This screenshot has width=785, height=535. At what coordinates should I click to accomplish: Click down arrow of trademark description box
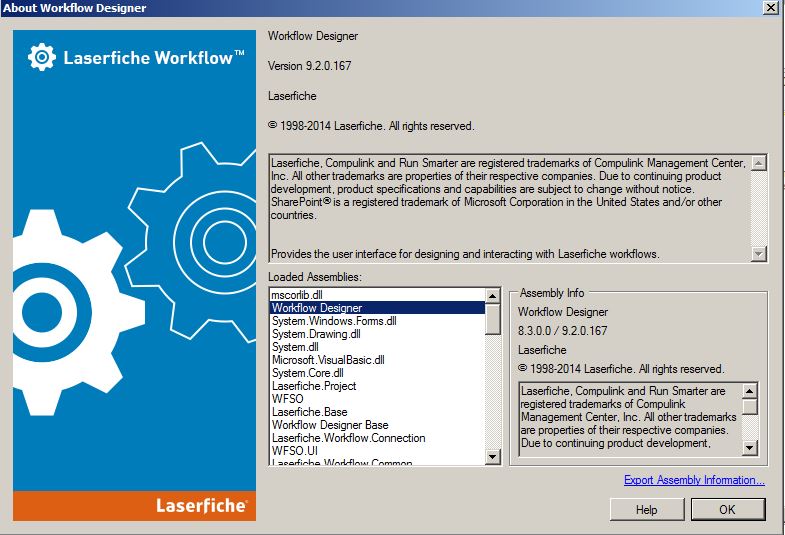point(758,254)
